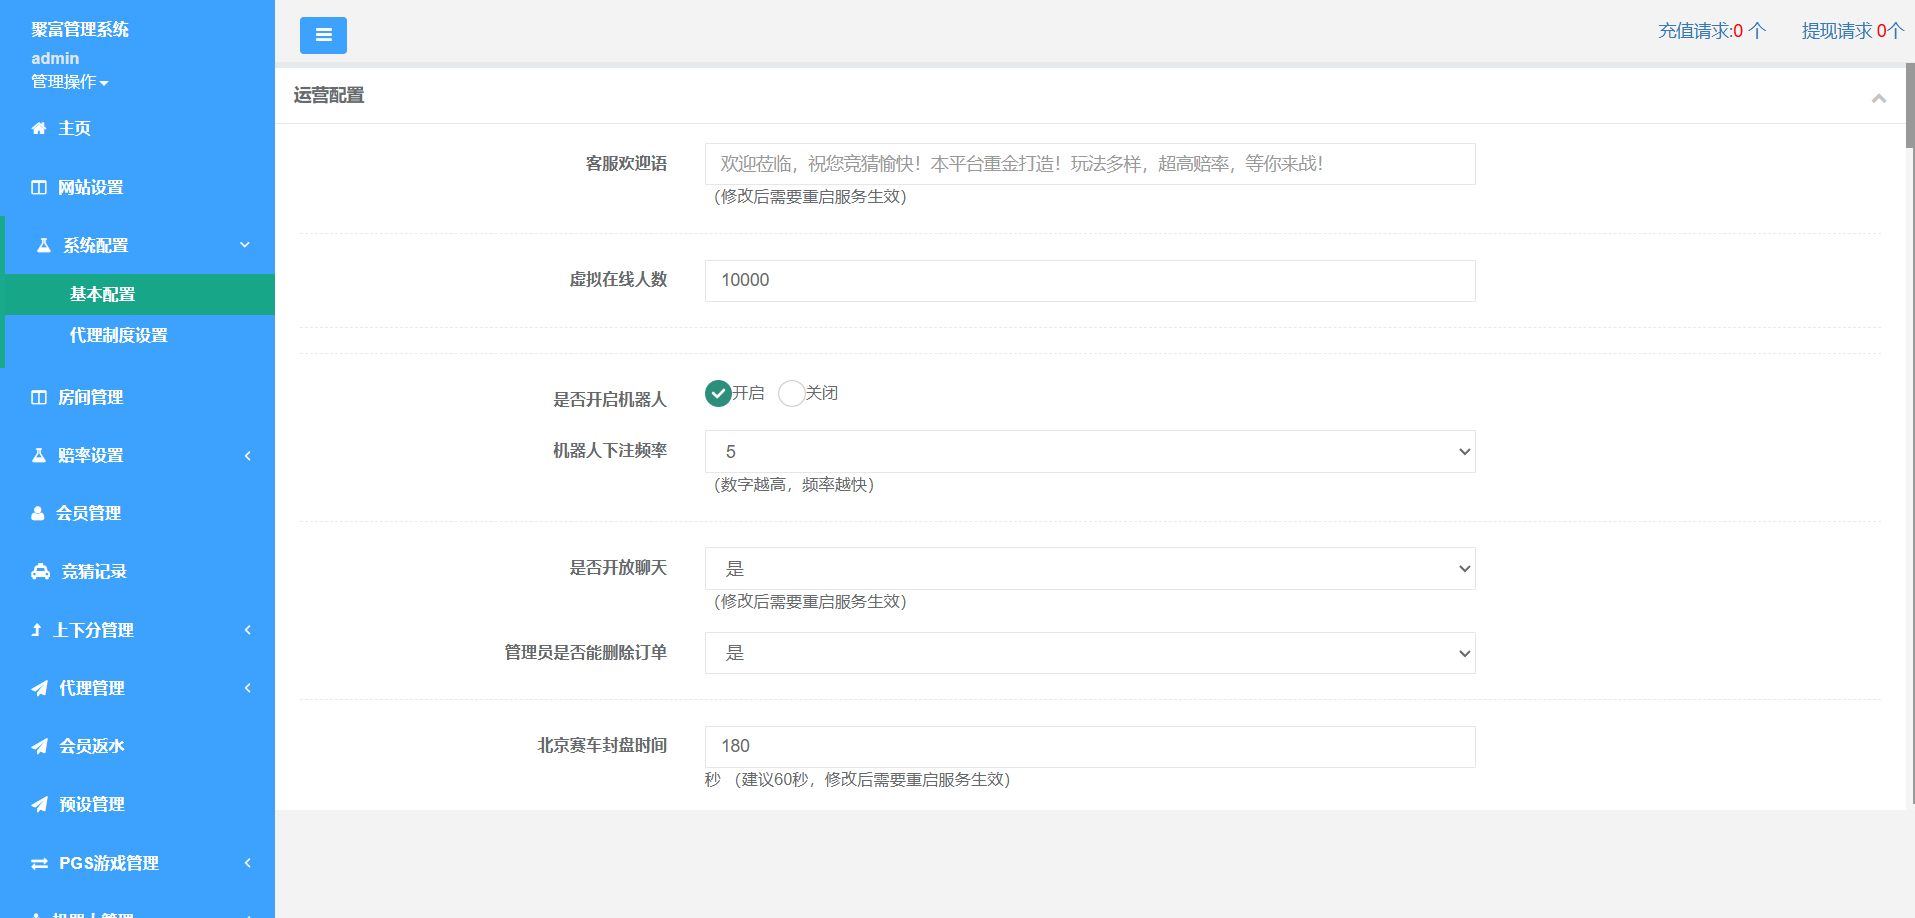Click the icon beside 网站设置
The height and width of the screenshot is (918, 1915).
pos(39,187)
